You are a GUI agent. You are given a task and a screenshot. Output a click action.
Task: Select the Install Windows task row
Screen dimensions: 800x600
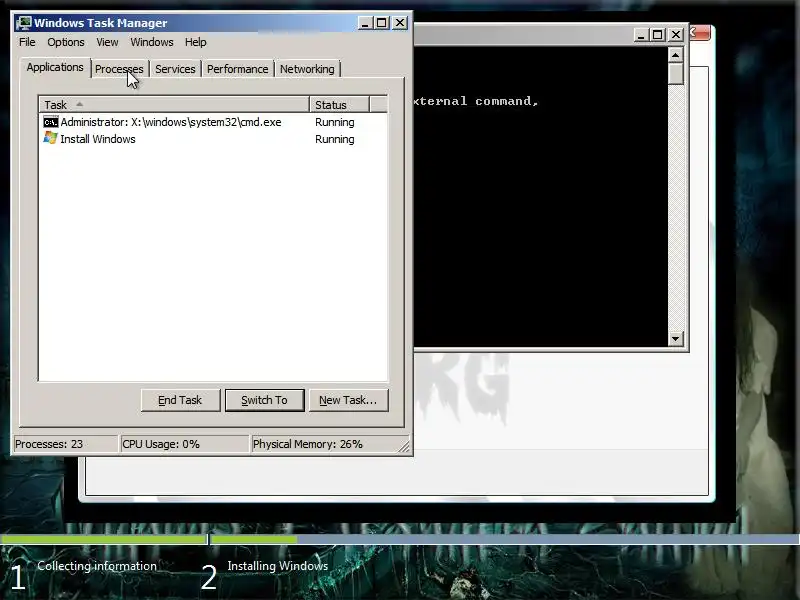point(213,139)
